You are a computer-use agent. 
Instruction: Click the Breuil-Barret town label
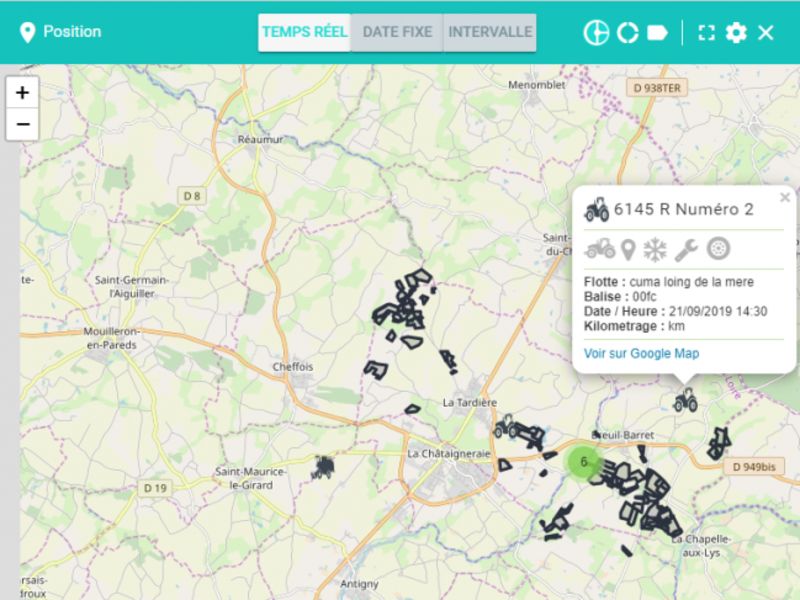click(x=622, y=435)
